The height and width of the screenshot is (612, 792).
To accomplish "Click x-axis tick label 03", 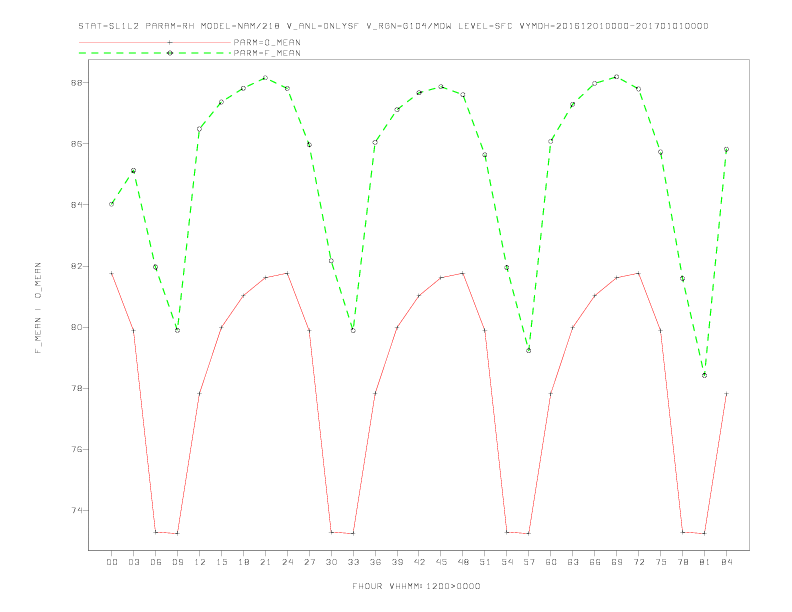I will [x=133, y=562].
